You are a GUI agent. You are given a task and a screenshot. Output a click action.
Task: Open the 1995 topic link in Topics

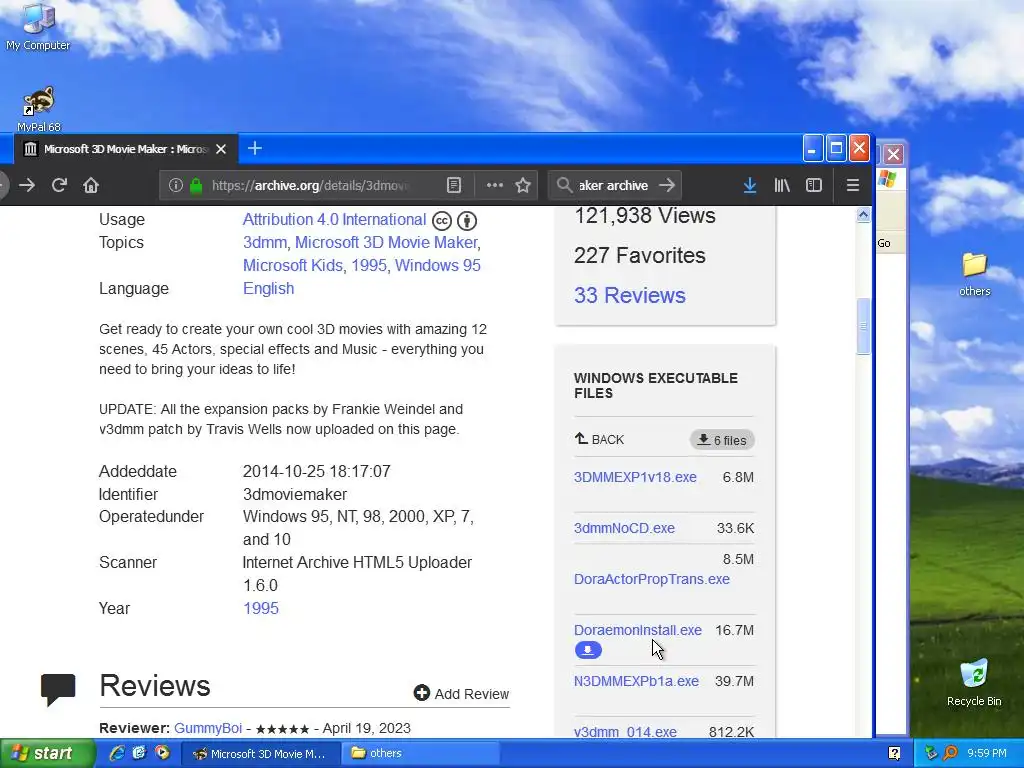tap(369, 265)
